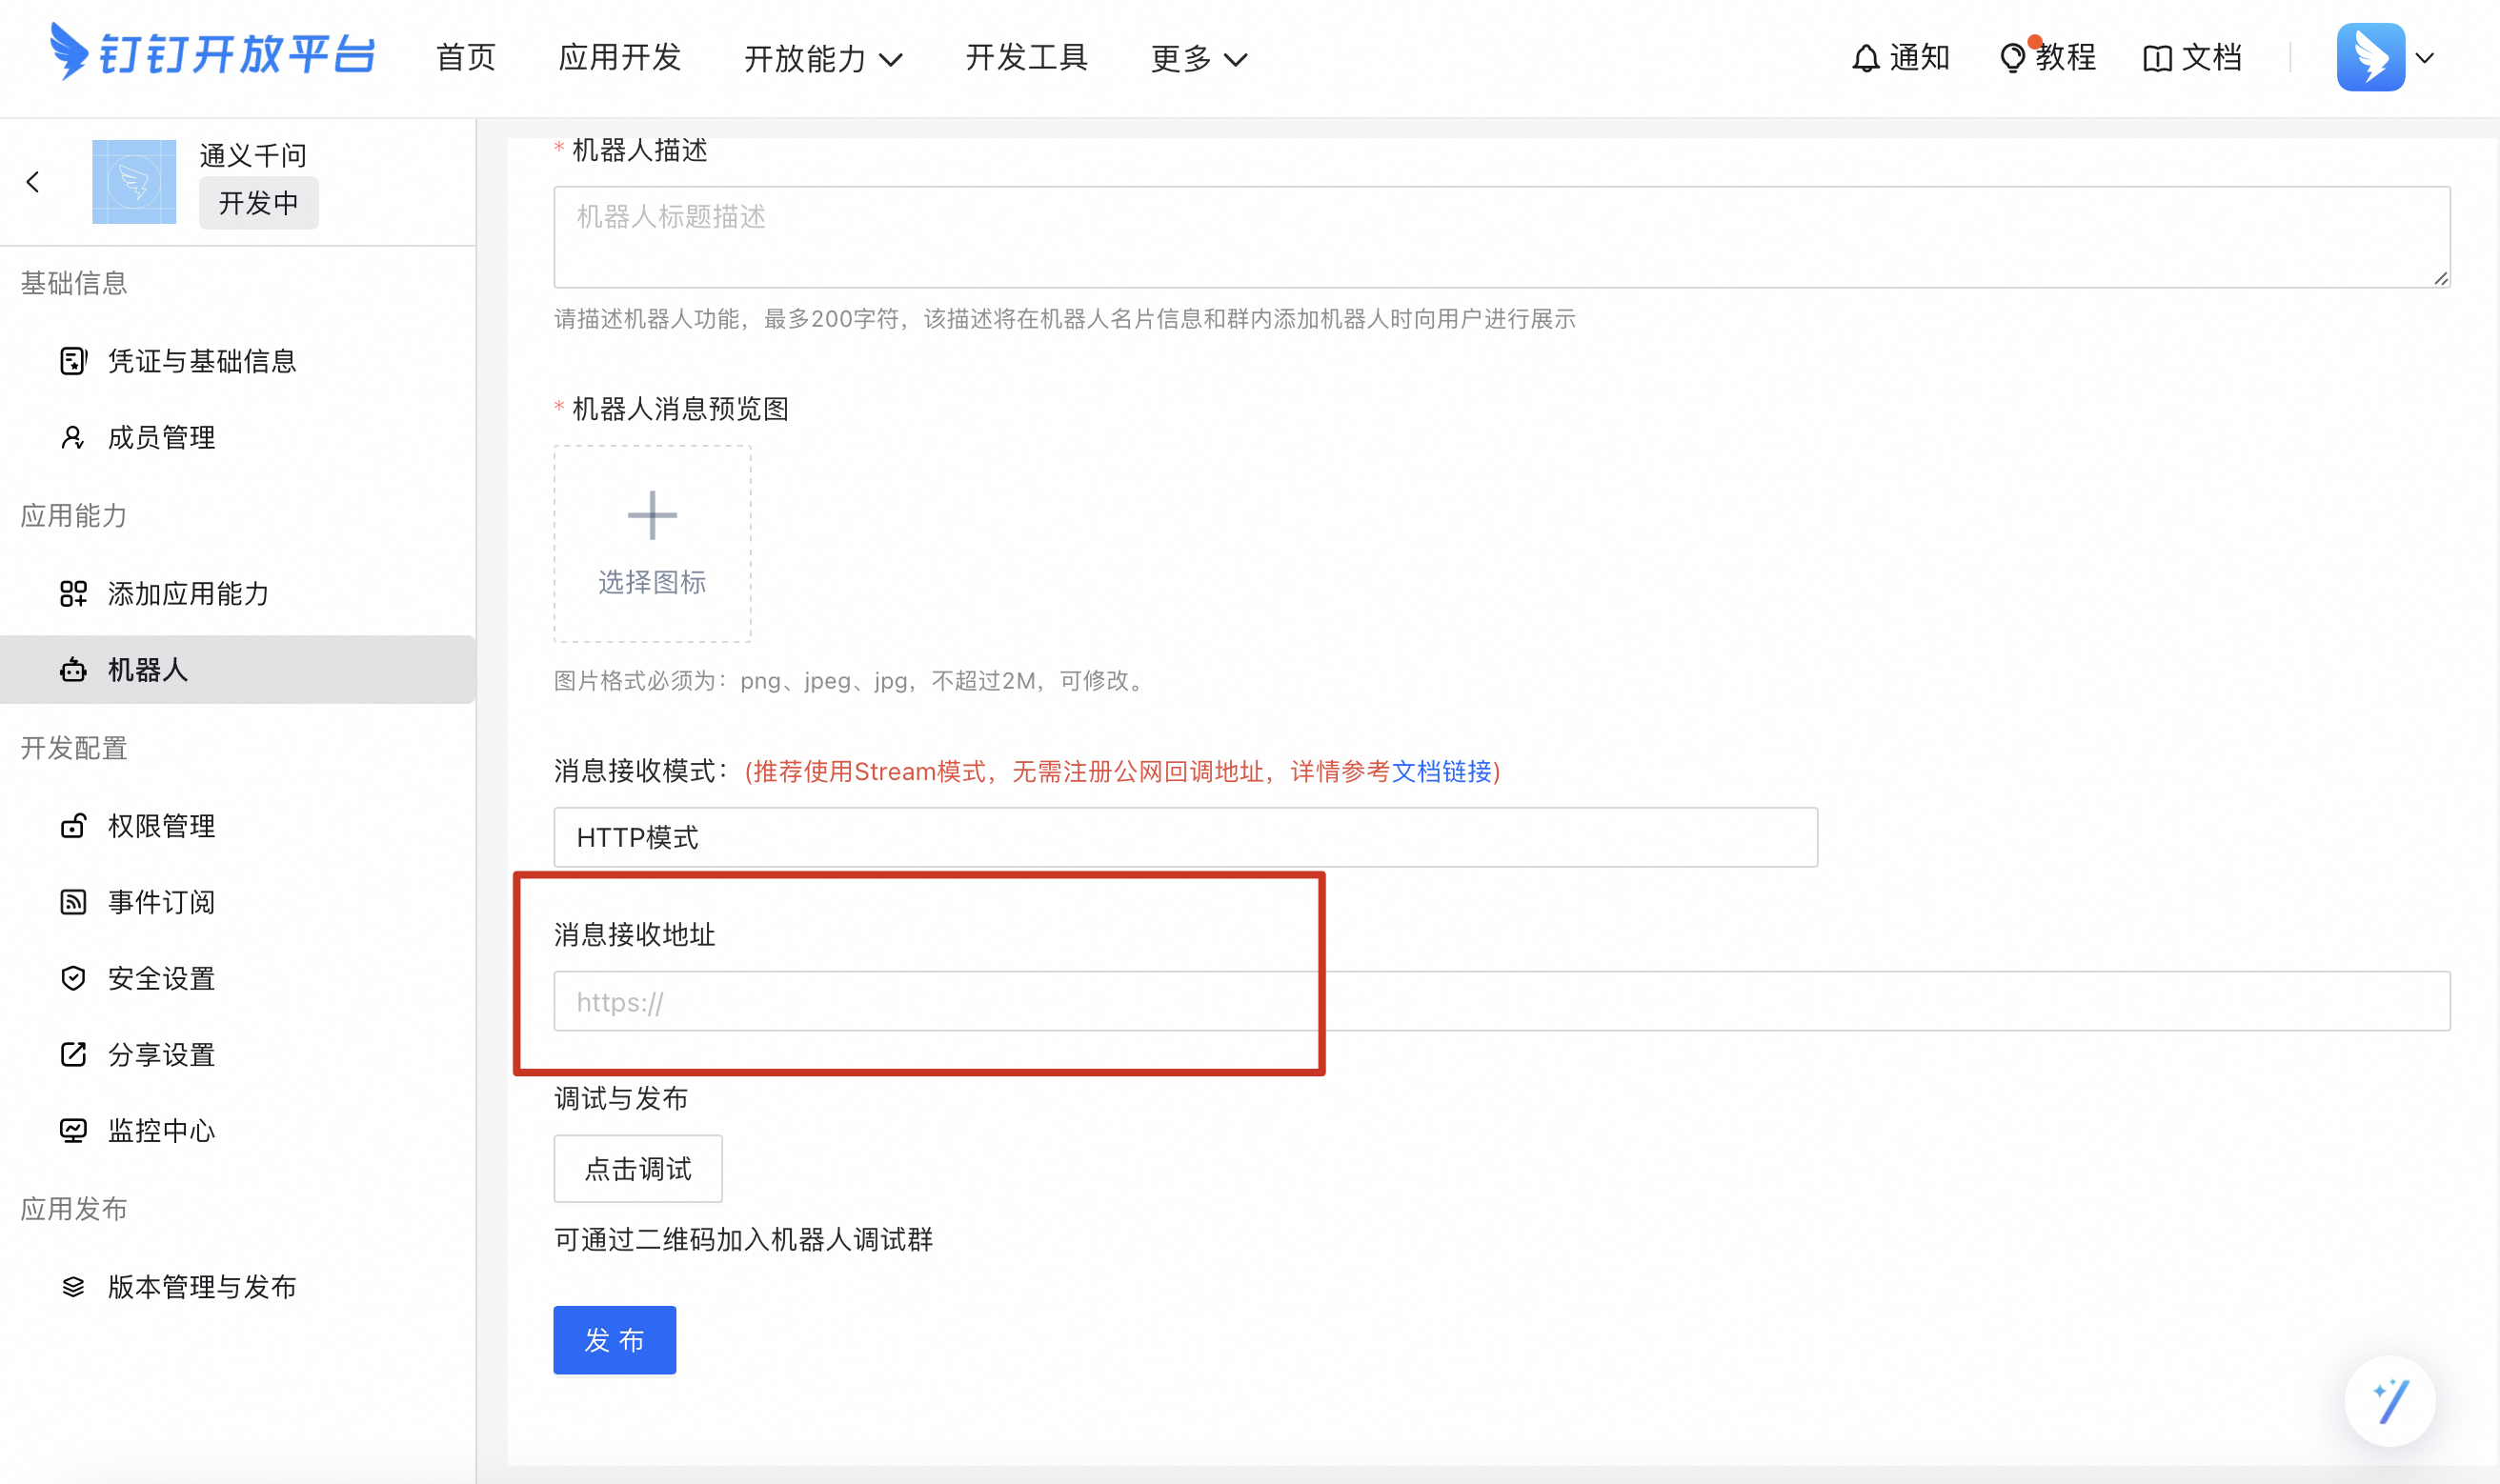Image resolution: width=2500 pixels, height=1484 pixels.
Task: Click the back arrow beside 通义千问 app
Action: click(33, 182)
